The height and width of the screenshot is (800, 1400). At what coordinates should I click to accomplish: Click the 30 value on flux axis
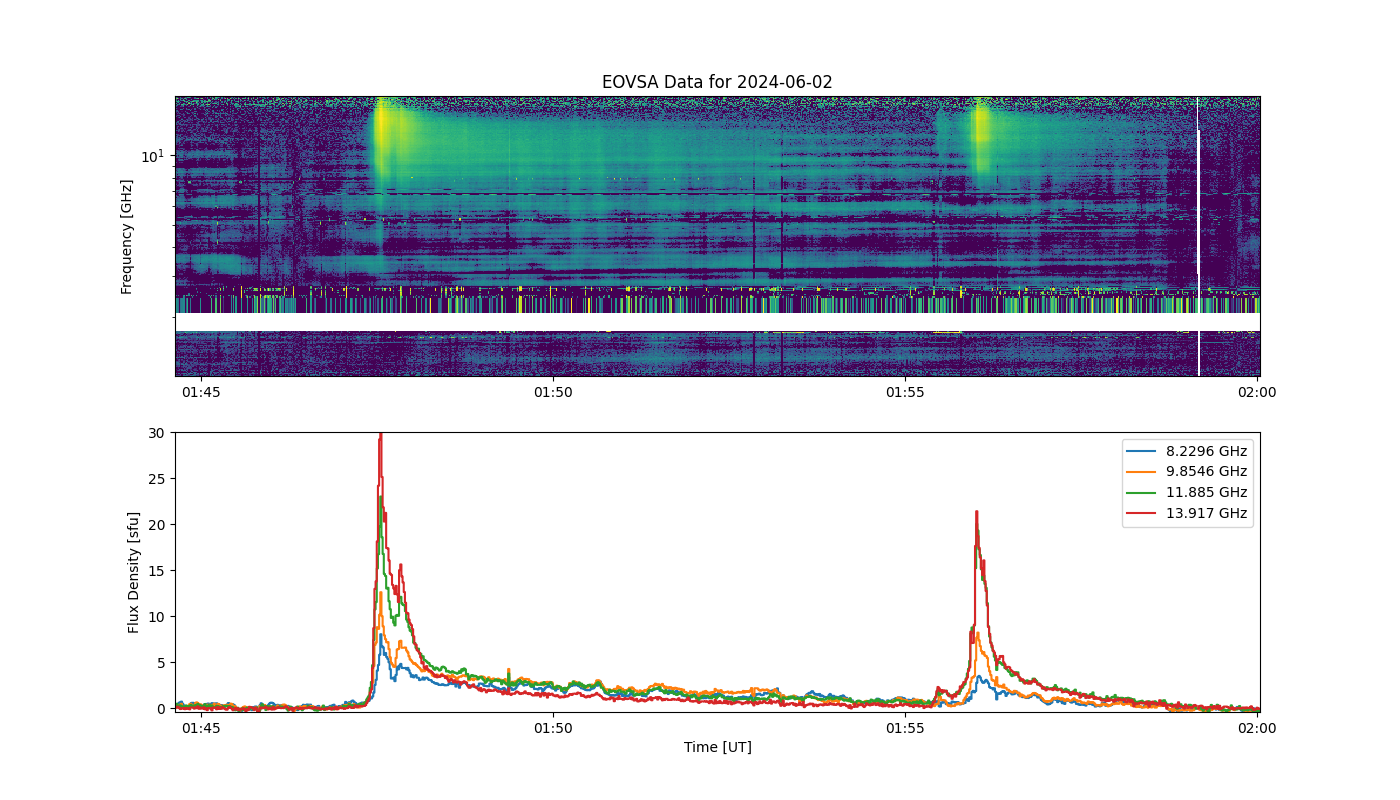(x=156, y=433)
